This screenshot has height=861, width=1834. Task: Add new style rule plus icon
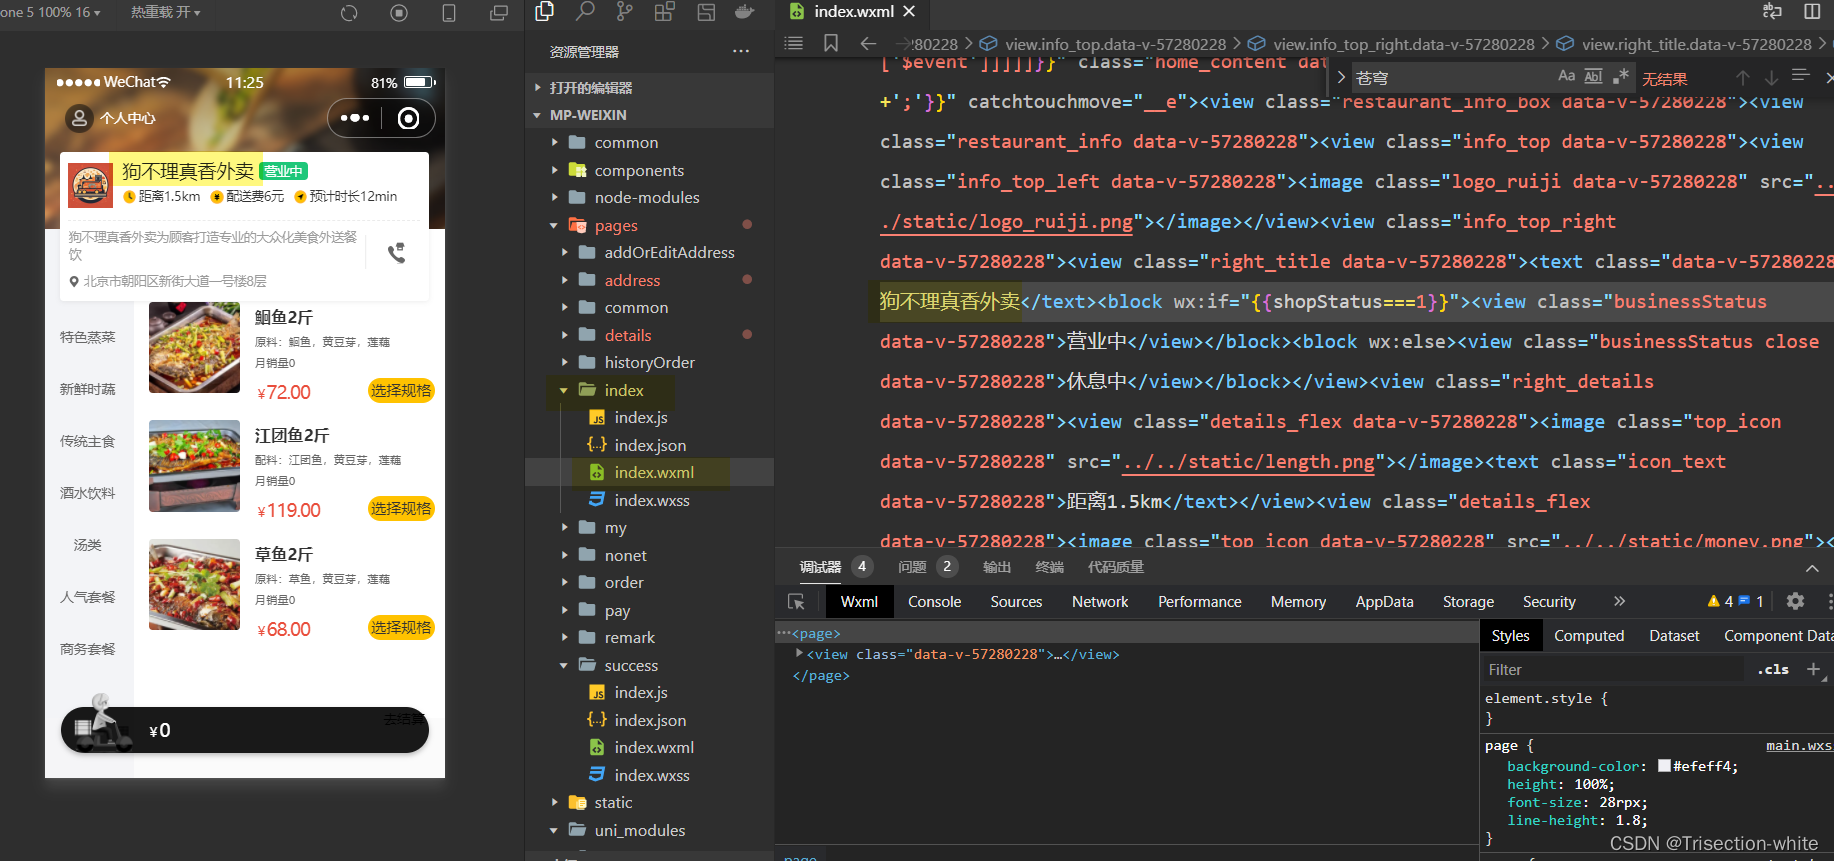[x=1813, y=669]
